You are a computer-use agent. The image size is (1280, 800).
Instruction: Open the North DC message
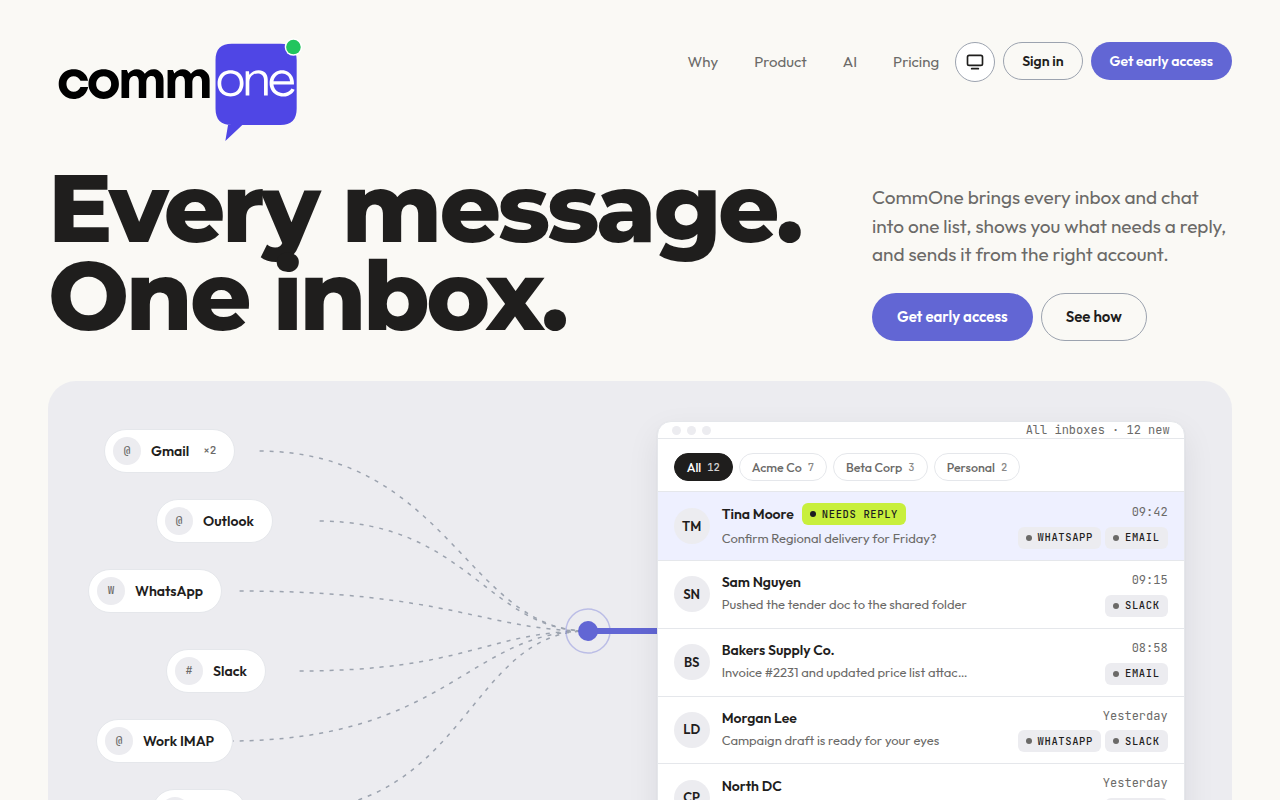(921, 783)
